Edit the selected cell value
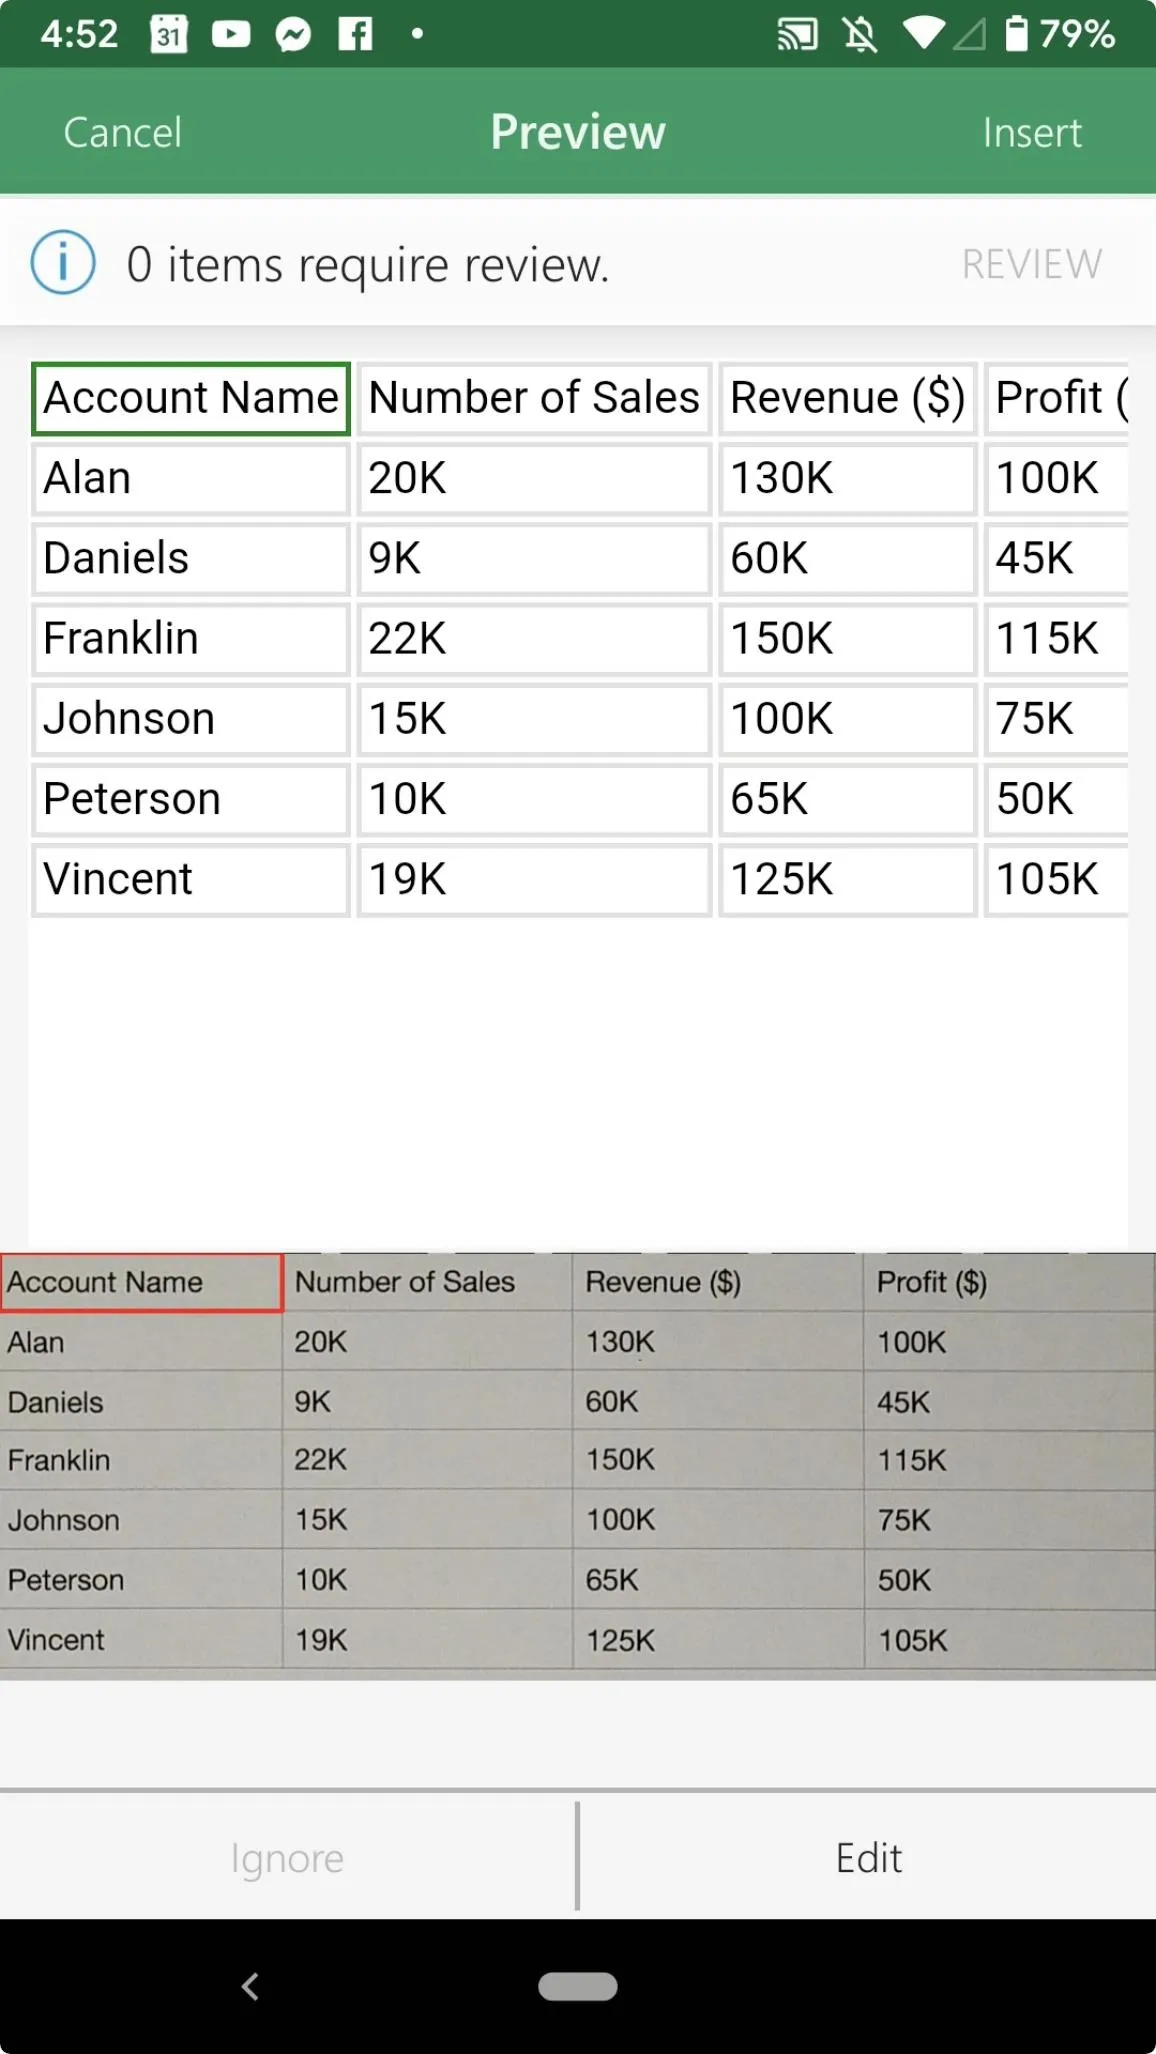 point(868,1858)
